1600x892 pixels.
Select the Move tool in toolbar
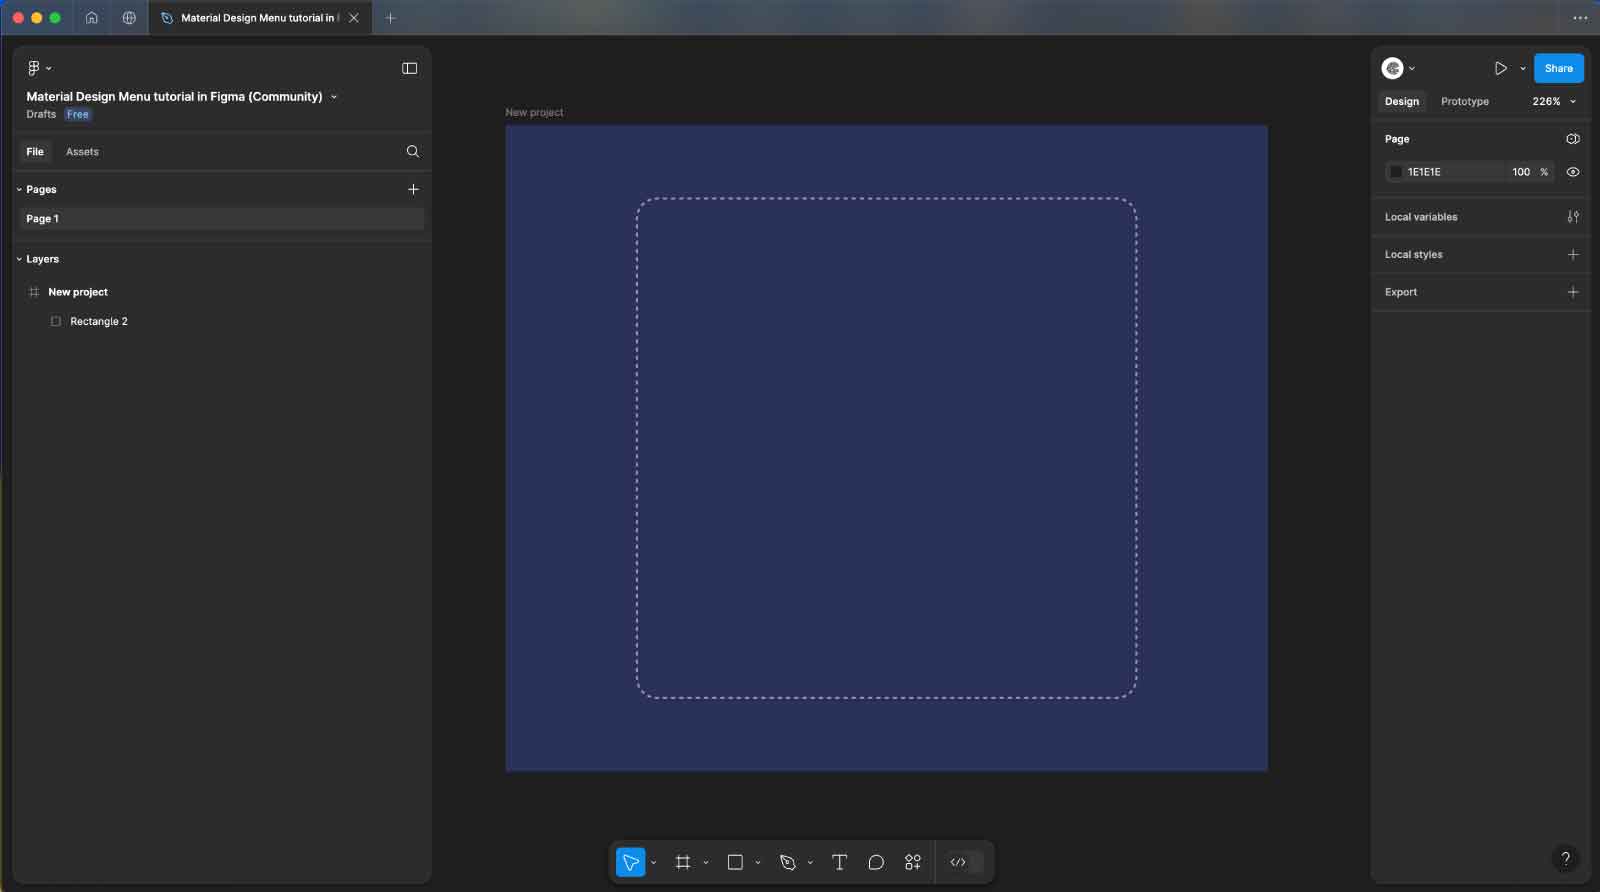point(630,862)
